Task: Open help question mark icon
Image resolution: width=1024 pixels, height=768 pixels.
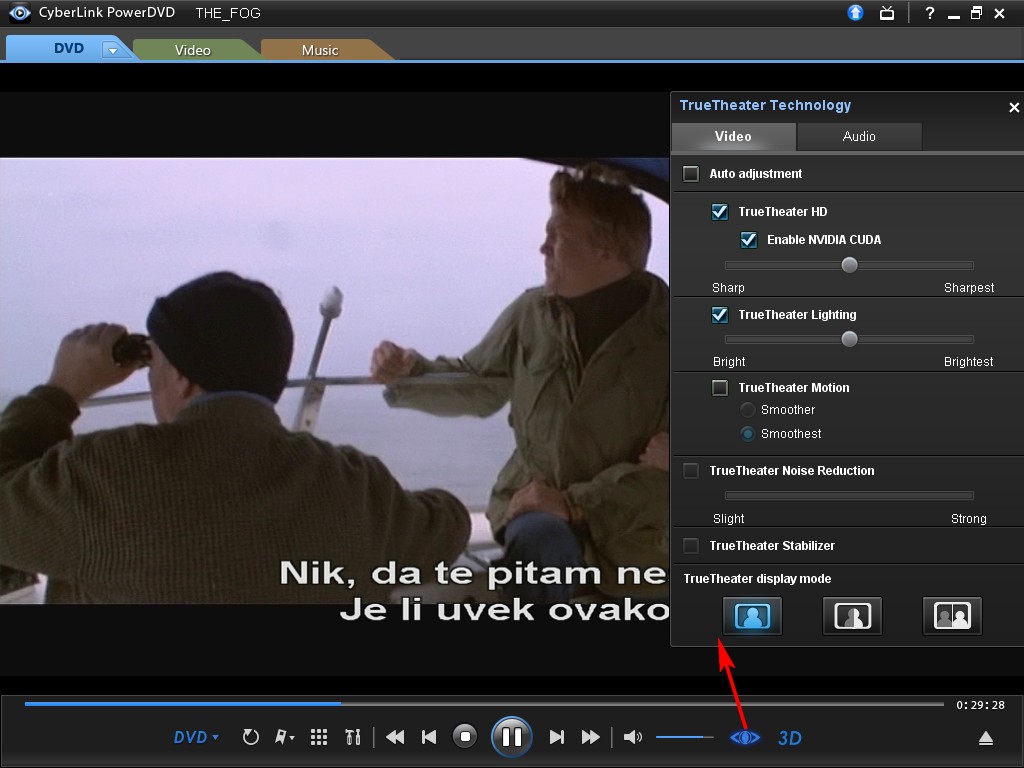Action: click(x=929, y=13)
